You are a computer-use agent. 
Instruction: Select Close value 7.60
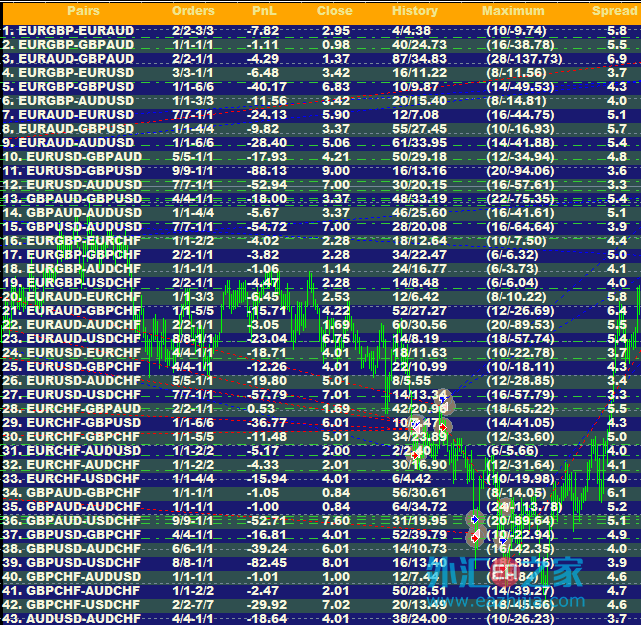(336, 521)
